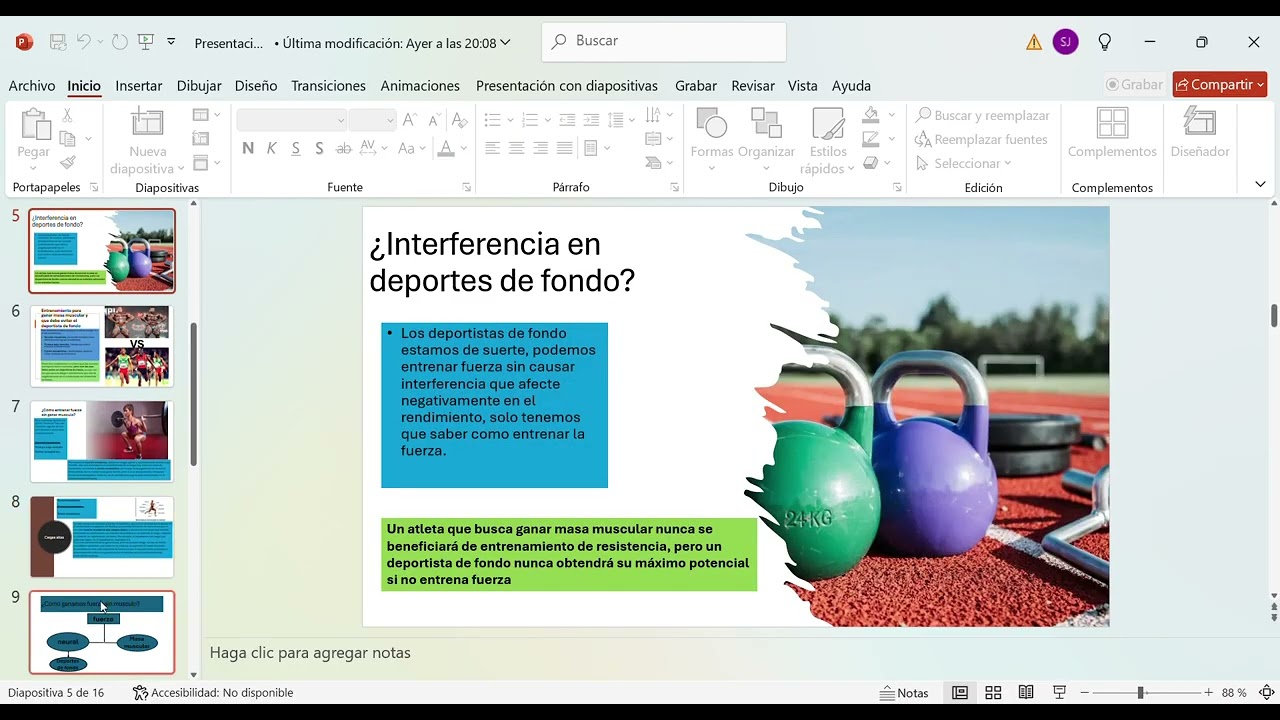Open font color swatch A
Screen dimensions: 1280x720
click(x=446, y=148)
